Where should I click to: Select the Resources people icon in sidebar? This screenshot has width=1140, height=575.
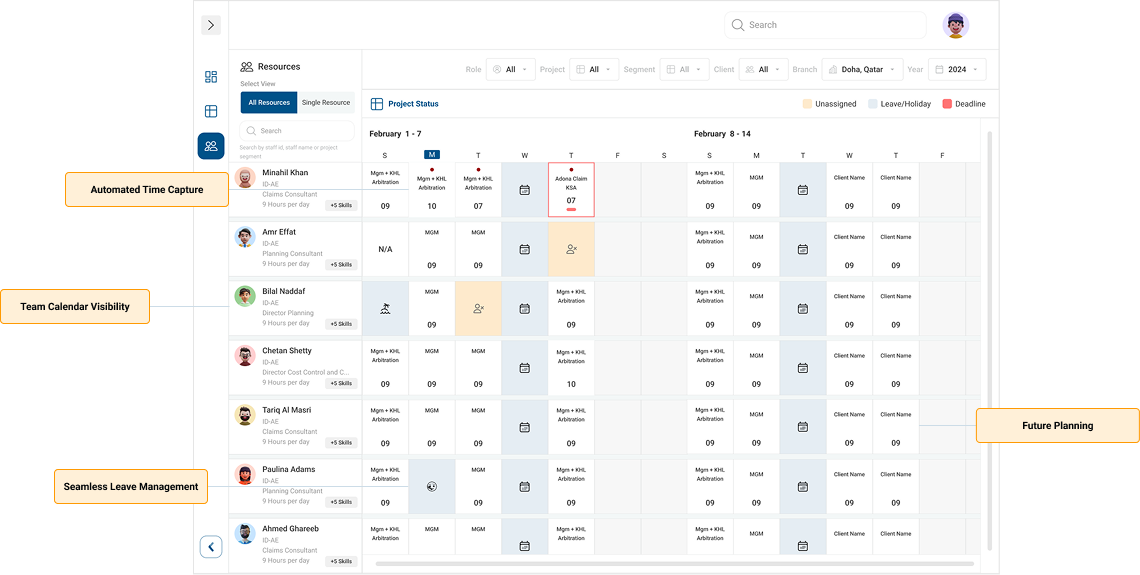click(x=211, y=146)
